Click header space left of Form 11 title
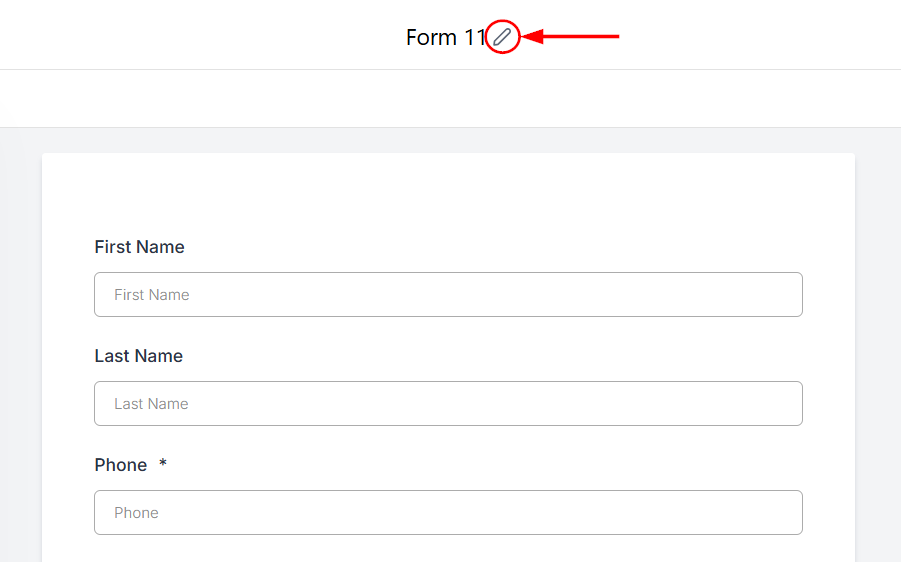The image size is (901, 562). tap(200, 36)
